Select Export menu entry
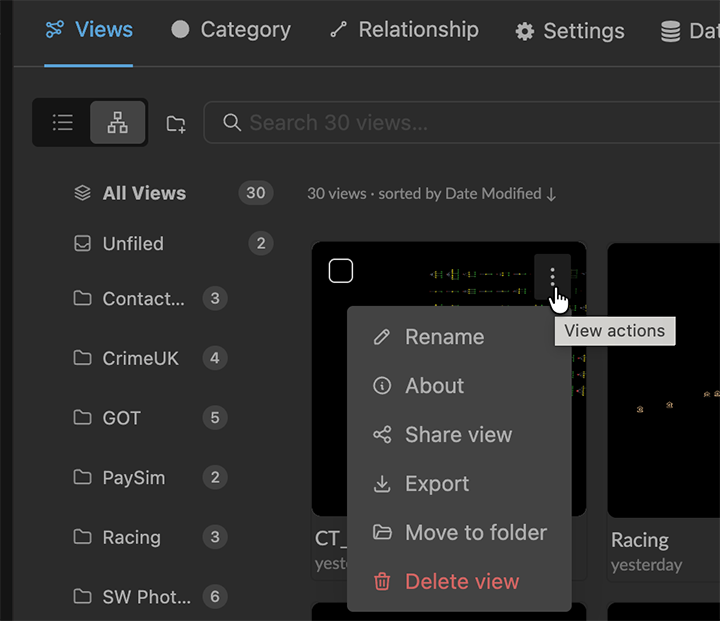 459,484
